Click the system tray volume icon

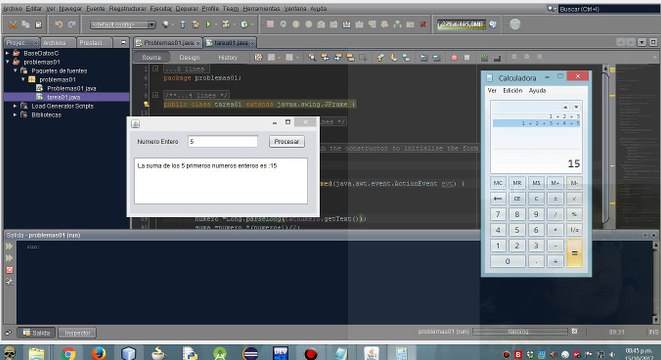click(x=612, y=354)
